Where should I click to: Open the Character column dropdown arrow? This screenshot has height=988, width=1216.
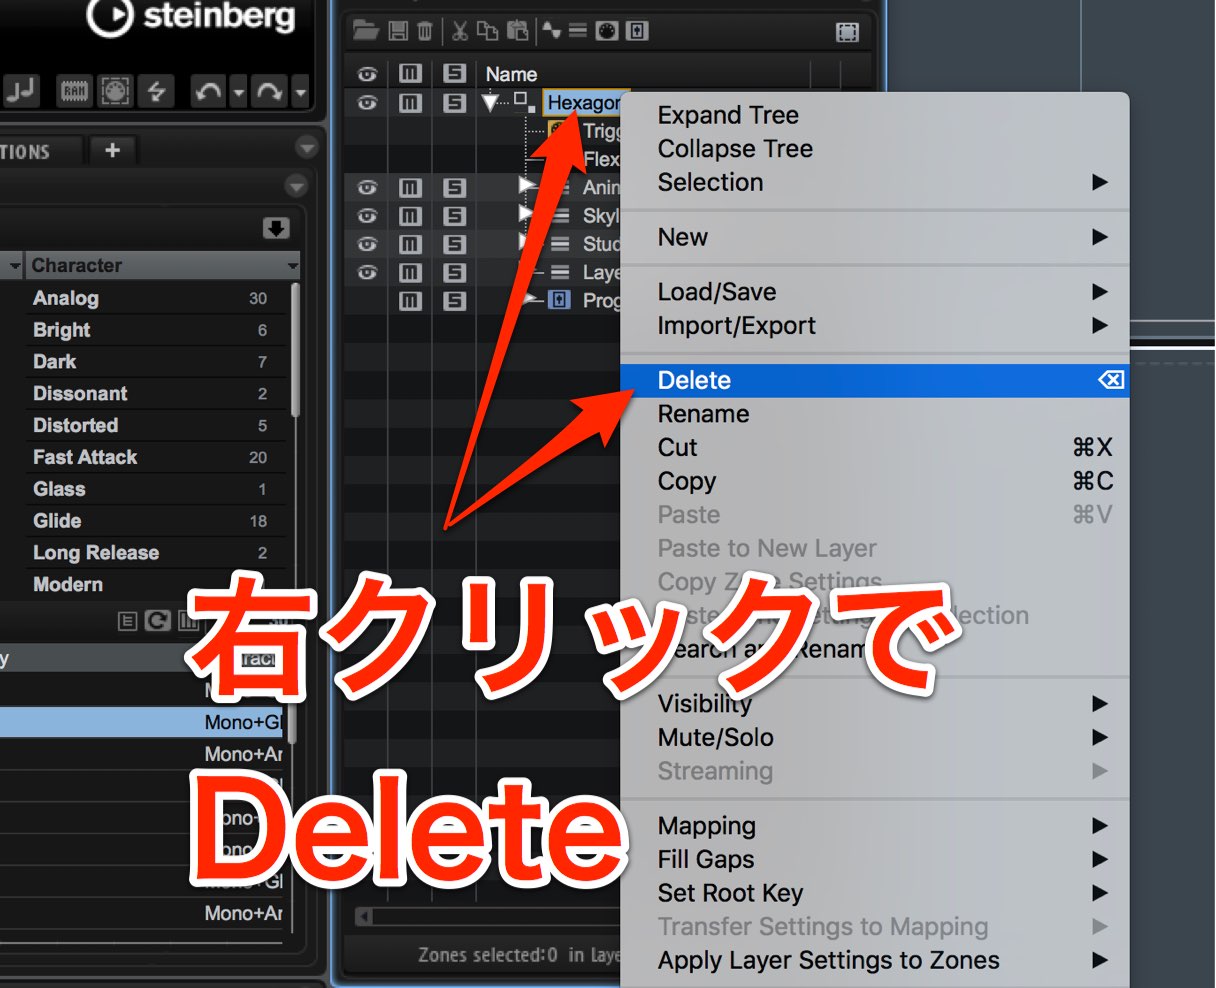(293, 266)
